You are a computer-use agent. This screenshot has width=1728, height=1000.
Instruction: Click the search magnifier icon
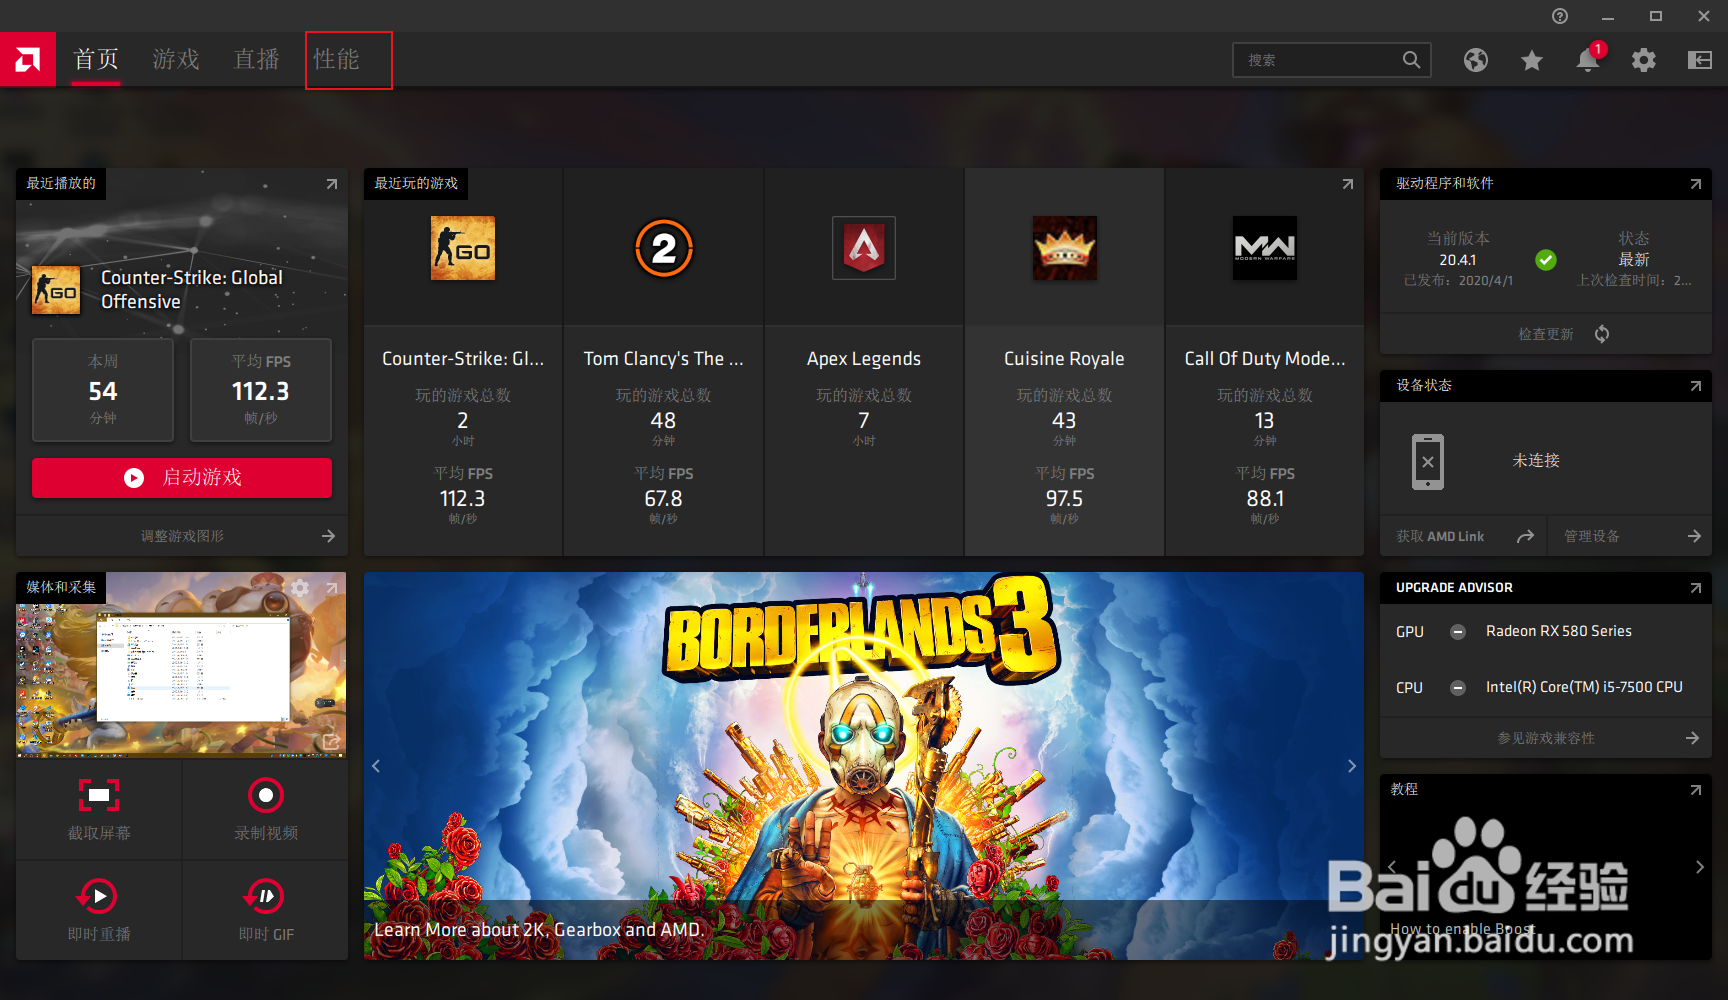(x=1411, y=60)
